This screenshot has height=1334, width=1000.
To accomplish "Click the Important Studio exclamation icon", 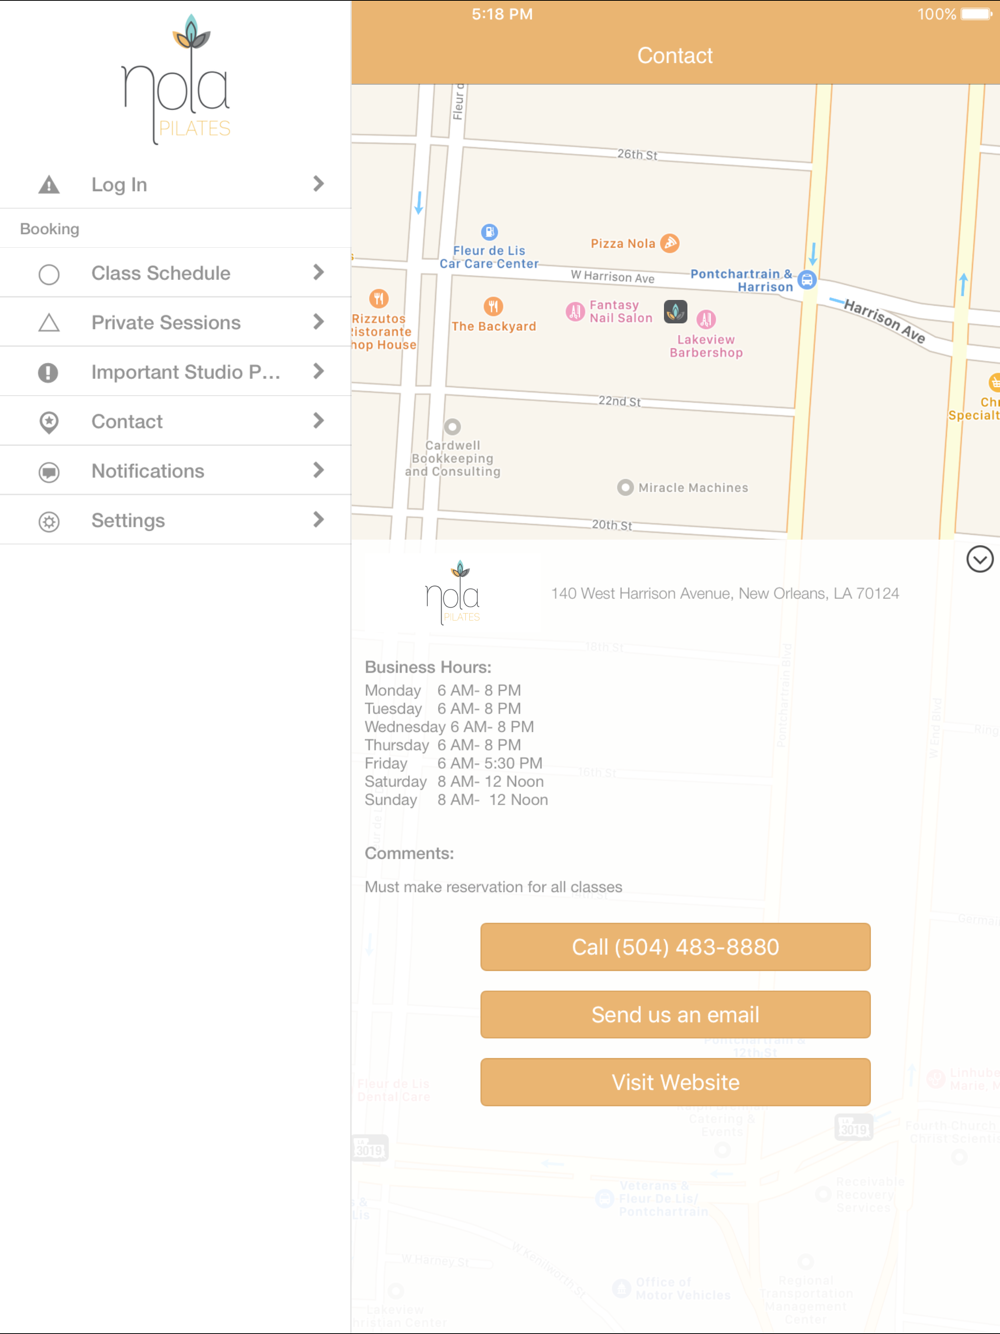I will (x=49, y=373).
